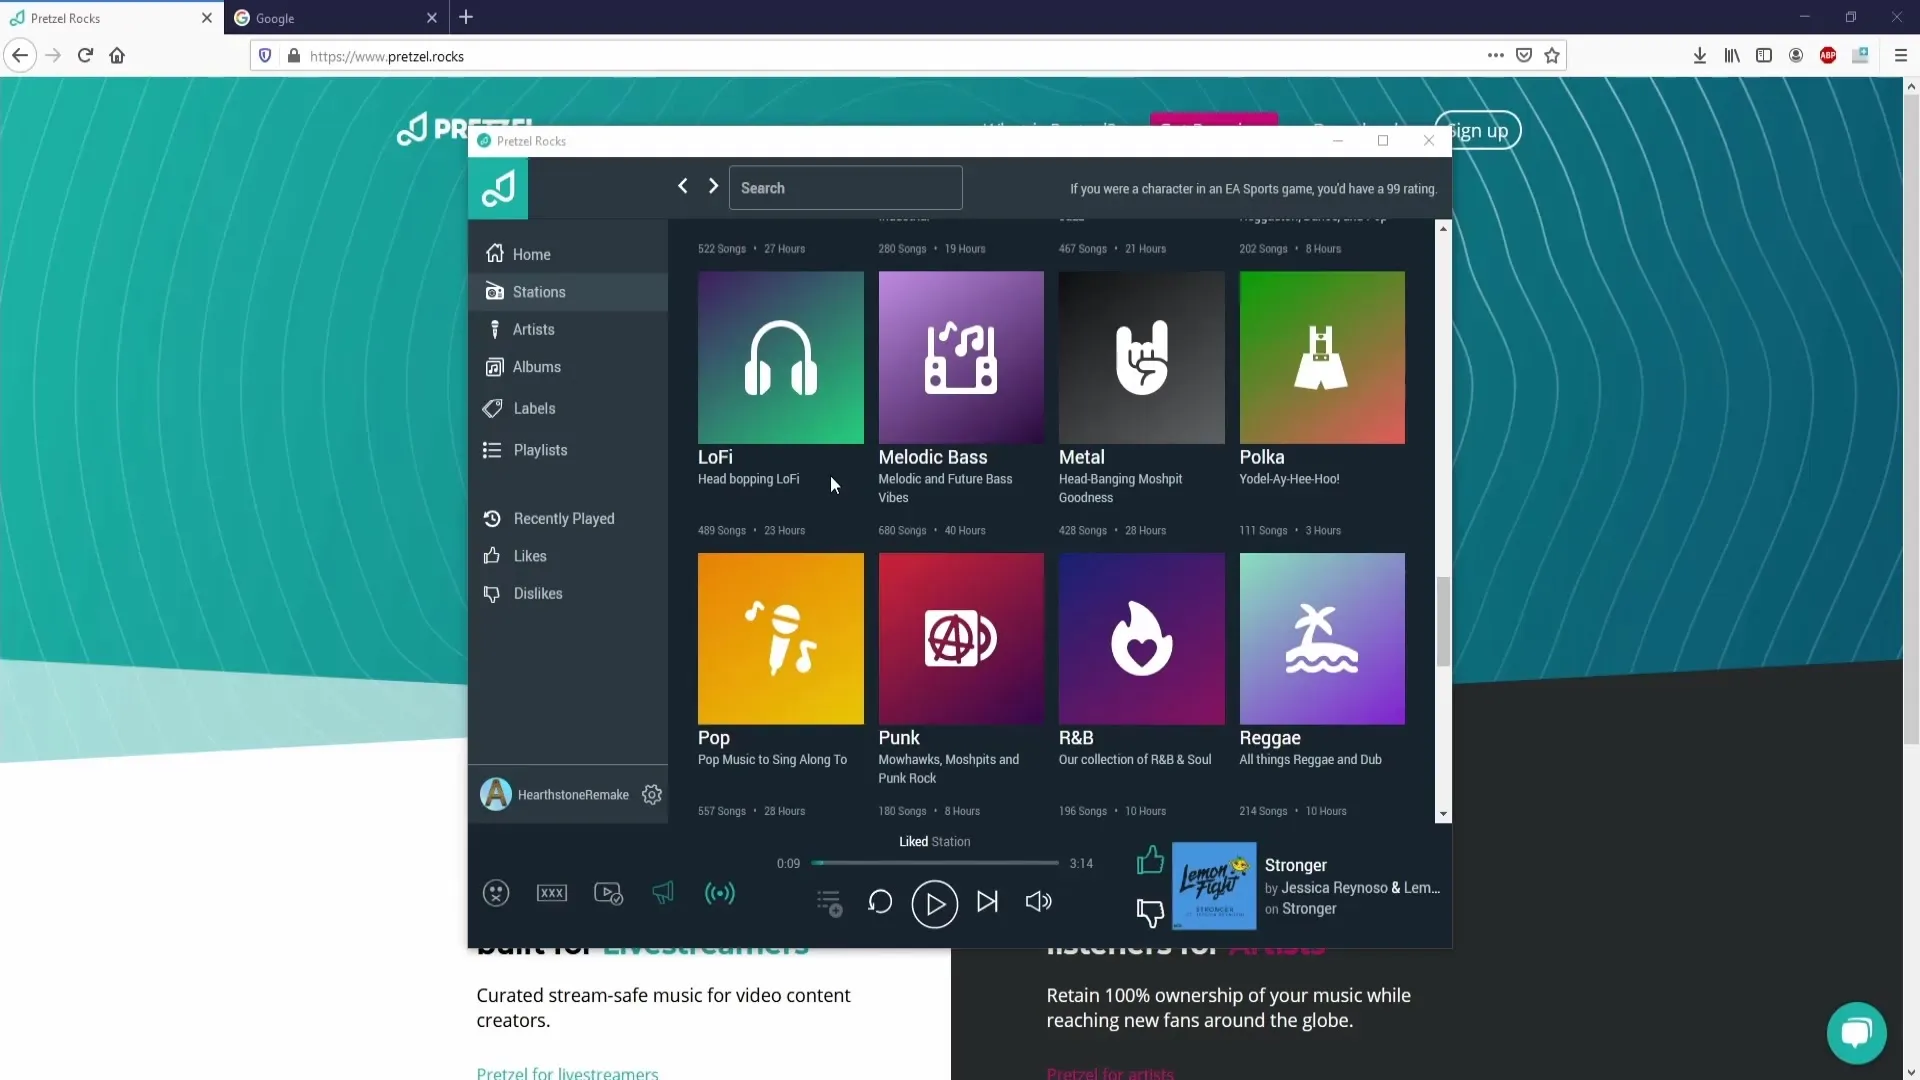Image resolution: width=1920 pixels, height=1080 pixels.
Task: Open the Stronger album link after 'on'
Action: pos(1309,909)
